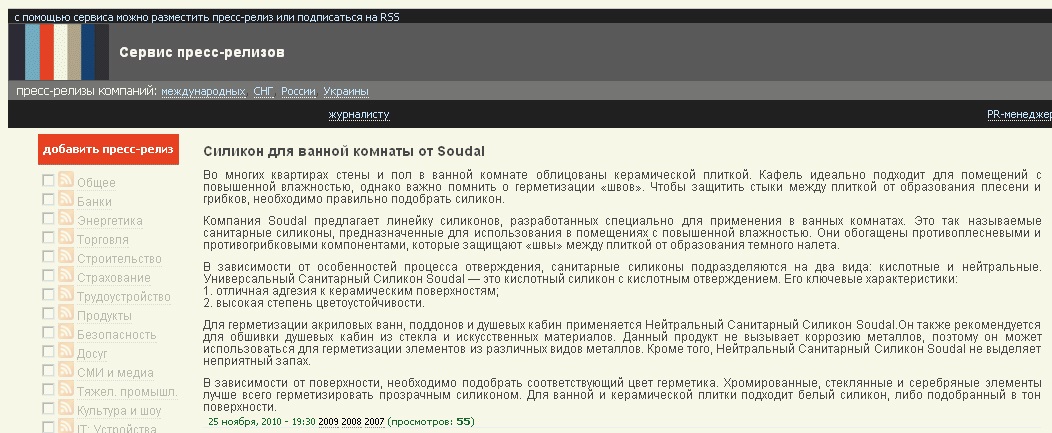Click the RSS icon next to Безопасность

tap(66, 331)
